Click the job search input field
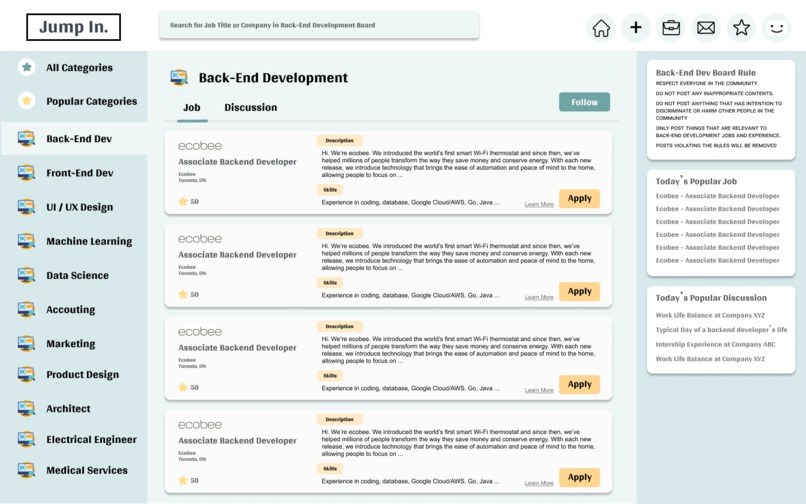Viewport: 806px width, 504px height. point(319,25)
